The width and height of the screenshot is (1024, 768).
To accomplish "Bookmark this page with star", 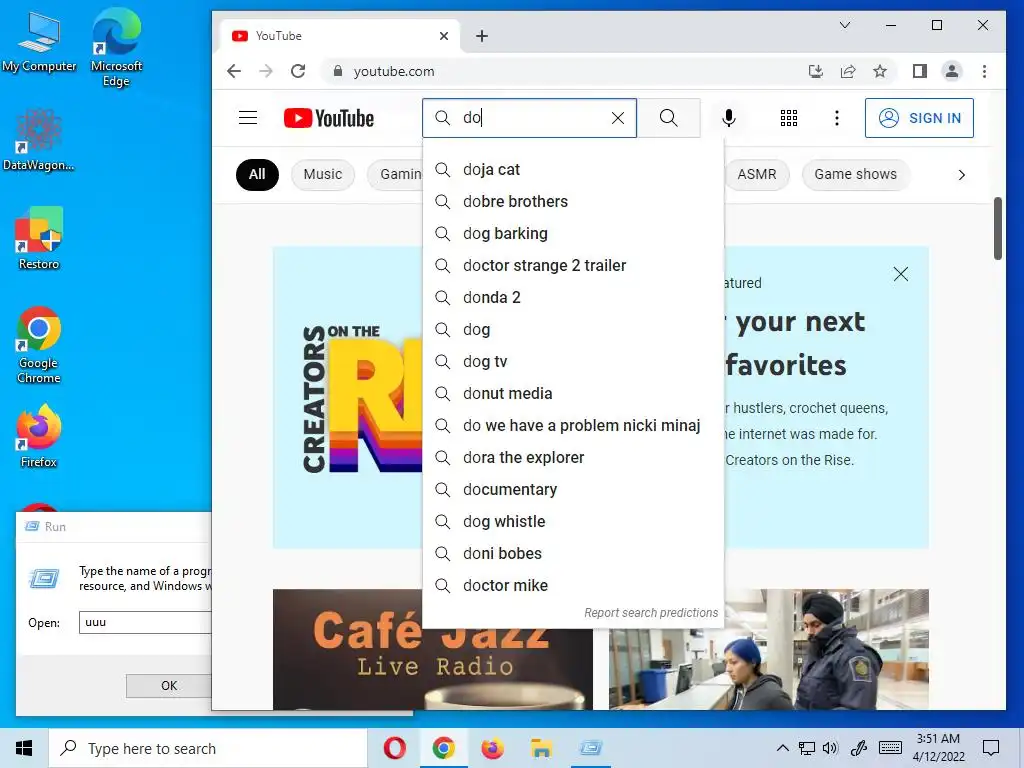I will [x=880, y=71].
